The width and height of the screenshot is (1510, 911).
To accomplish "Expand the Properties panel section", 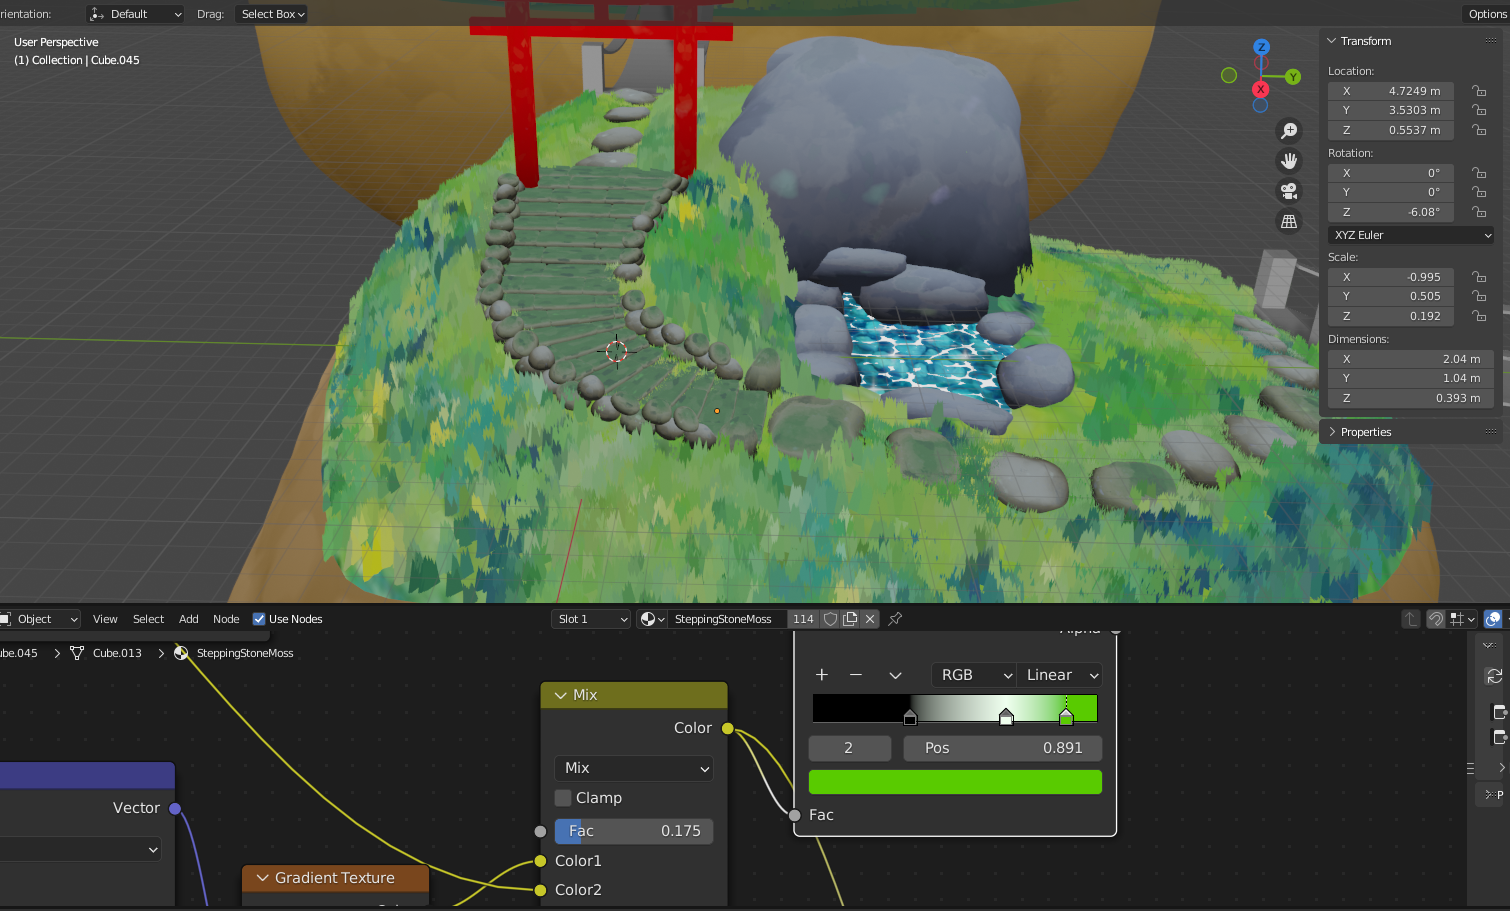I will [x=1365, y=432].
